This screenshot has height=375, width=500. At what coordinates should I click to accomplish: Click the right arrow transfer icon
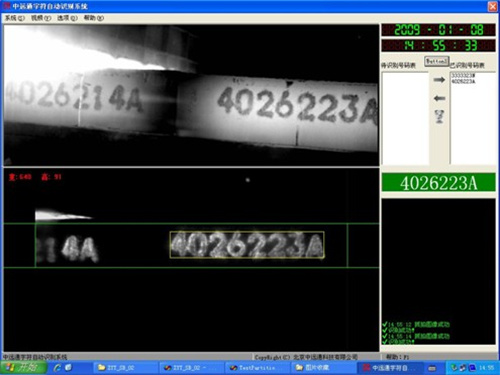pos(439,80)
